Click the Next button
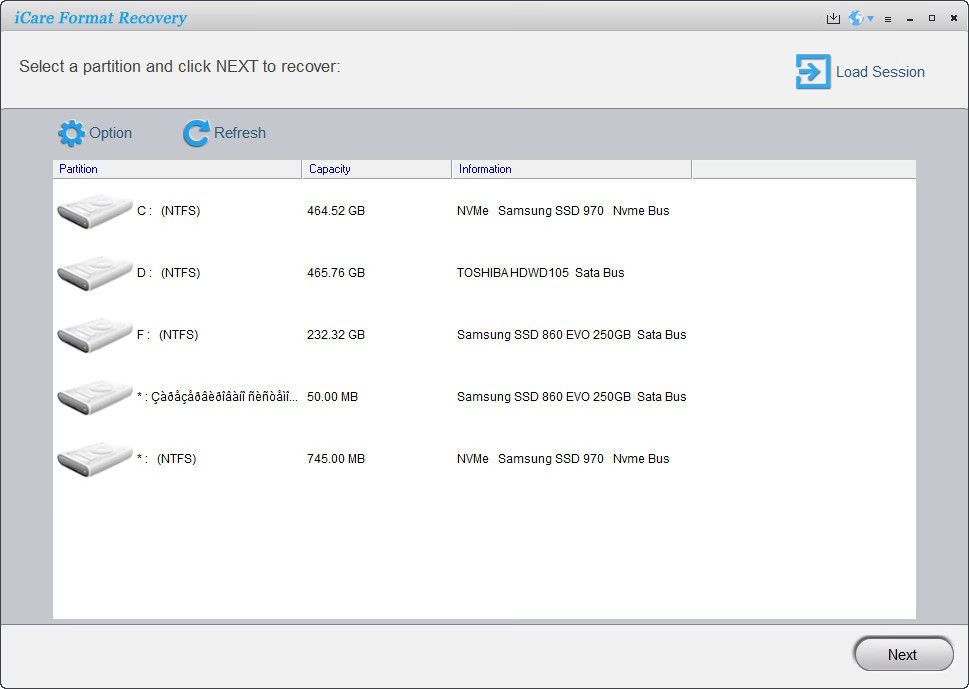This screenshot has width=969, height=689. [x=903, y=654]
